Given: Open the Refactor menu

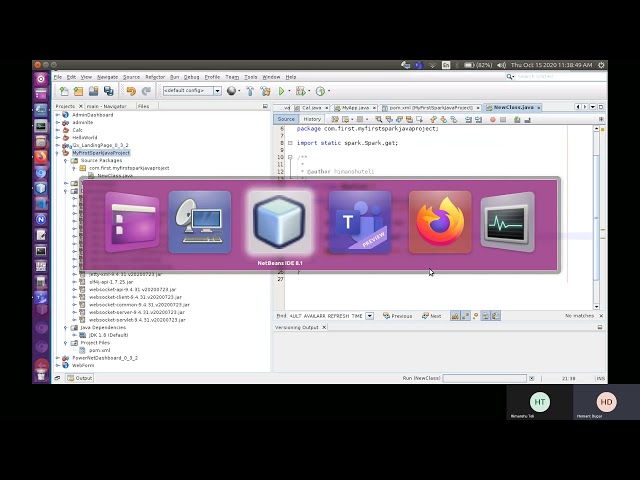Looking at the screenshot, I should coord(155,77).
